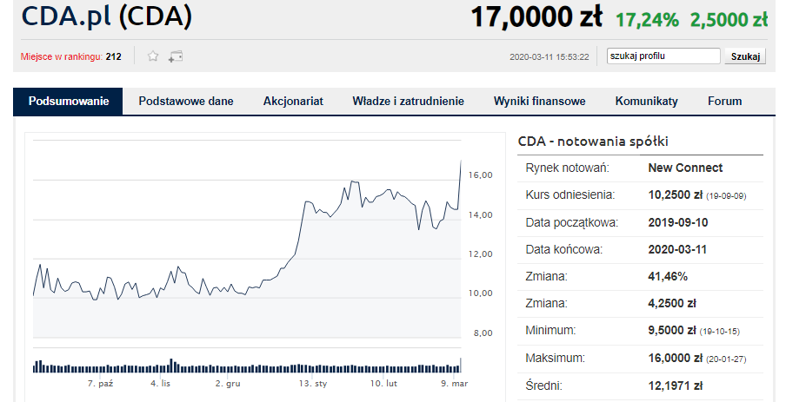Click timestamp 2020-03-11 15:53:22
786x402 pixels.
tap(549, 57)
